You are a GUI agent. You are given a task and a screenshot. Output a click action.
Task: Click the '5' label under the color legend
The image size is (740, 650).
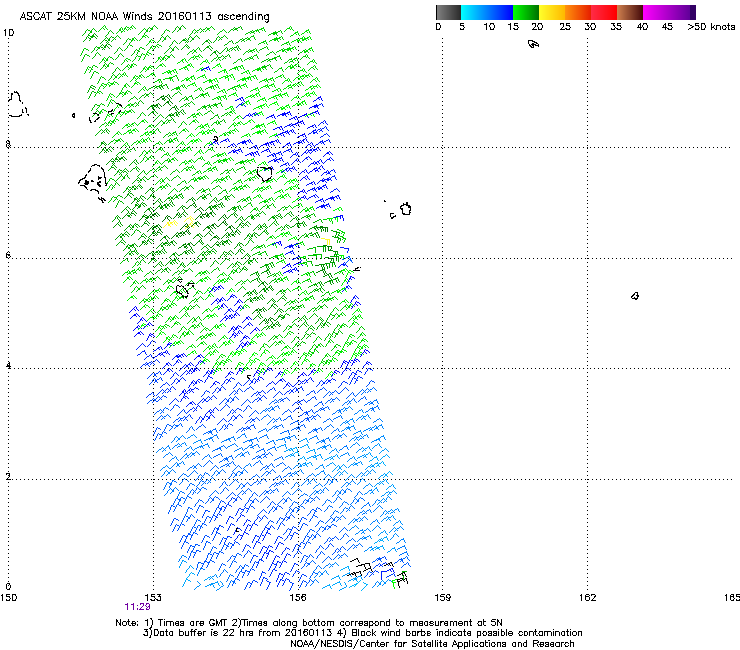[462, 27]
